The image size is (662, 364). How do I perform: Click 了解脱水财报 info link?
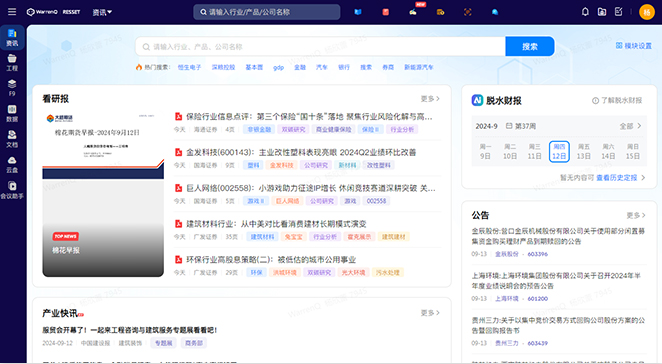tap(617, 101)
